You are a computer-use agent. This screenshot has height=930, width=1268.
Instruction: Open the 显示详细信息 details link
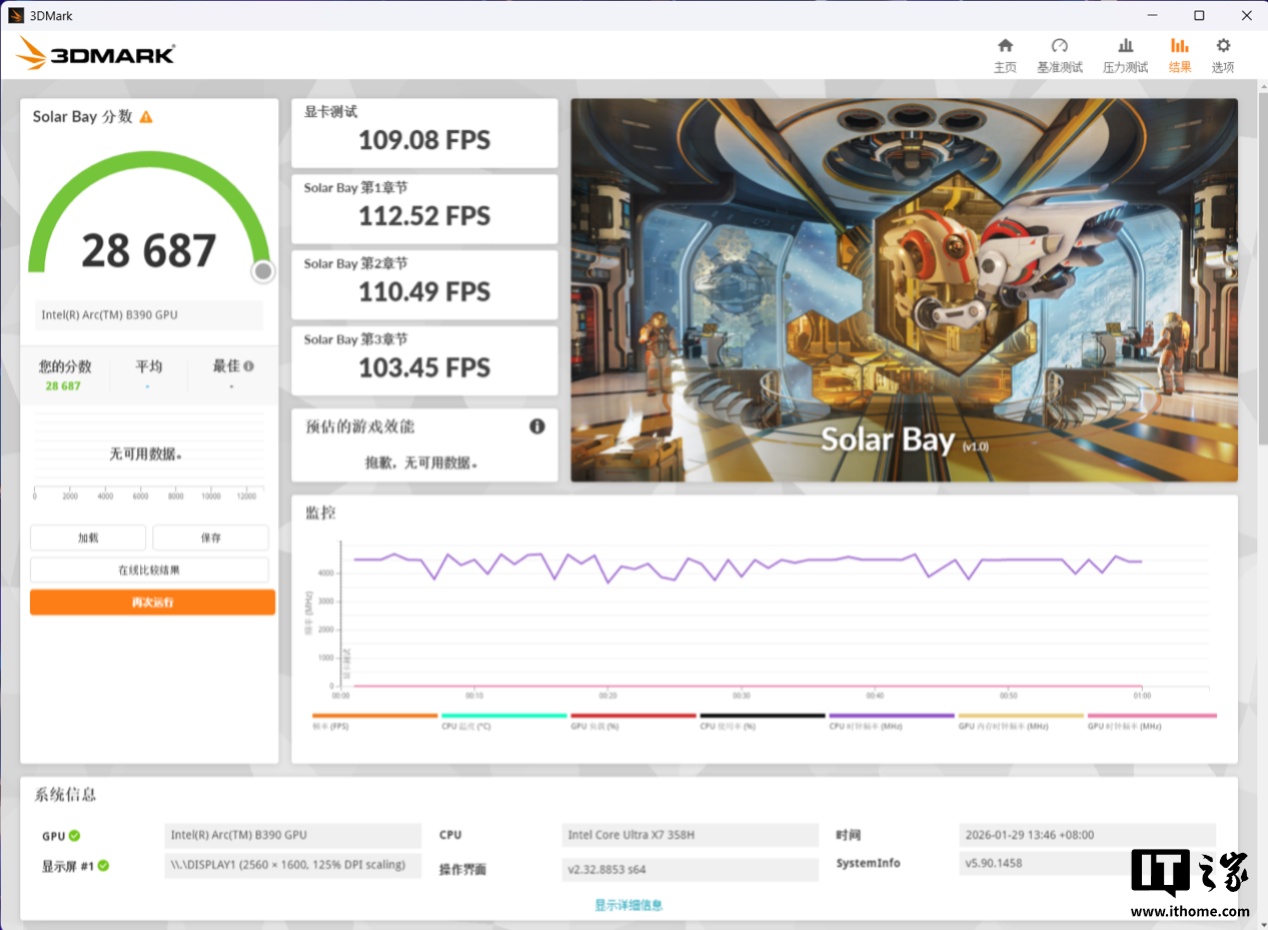coord(628,905)
